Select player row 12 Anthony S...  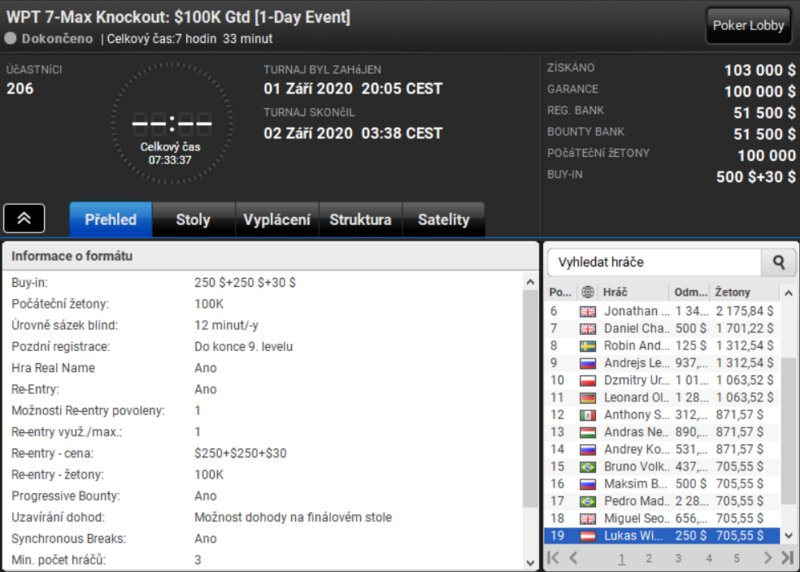point(662,415)
